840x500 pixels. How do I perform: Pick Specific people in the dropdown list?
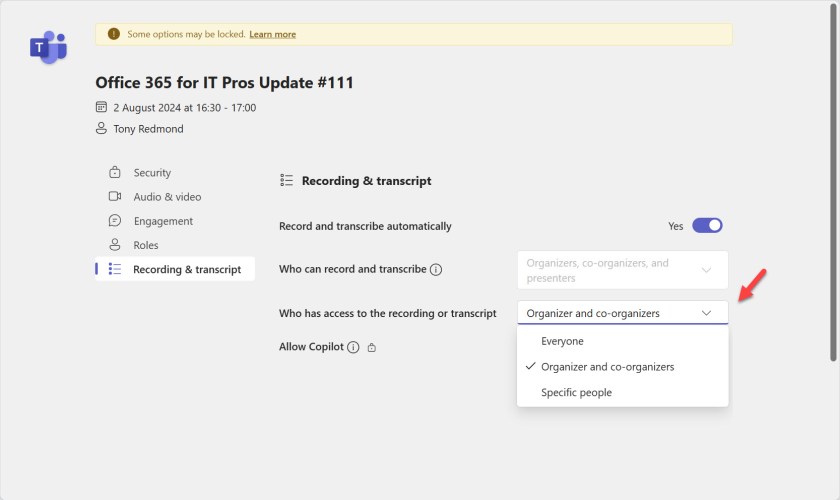622,393
